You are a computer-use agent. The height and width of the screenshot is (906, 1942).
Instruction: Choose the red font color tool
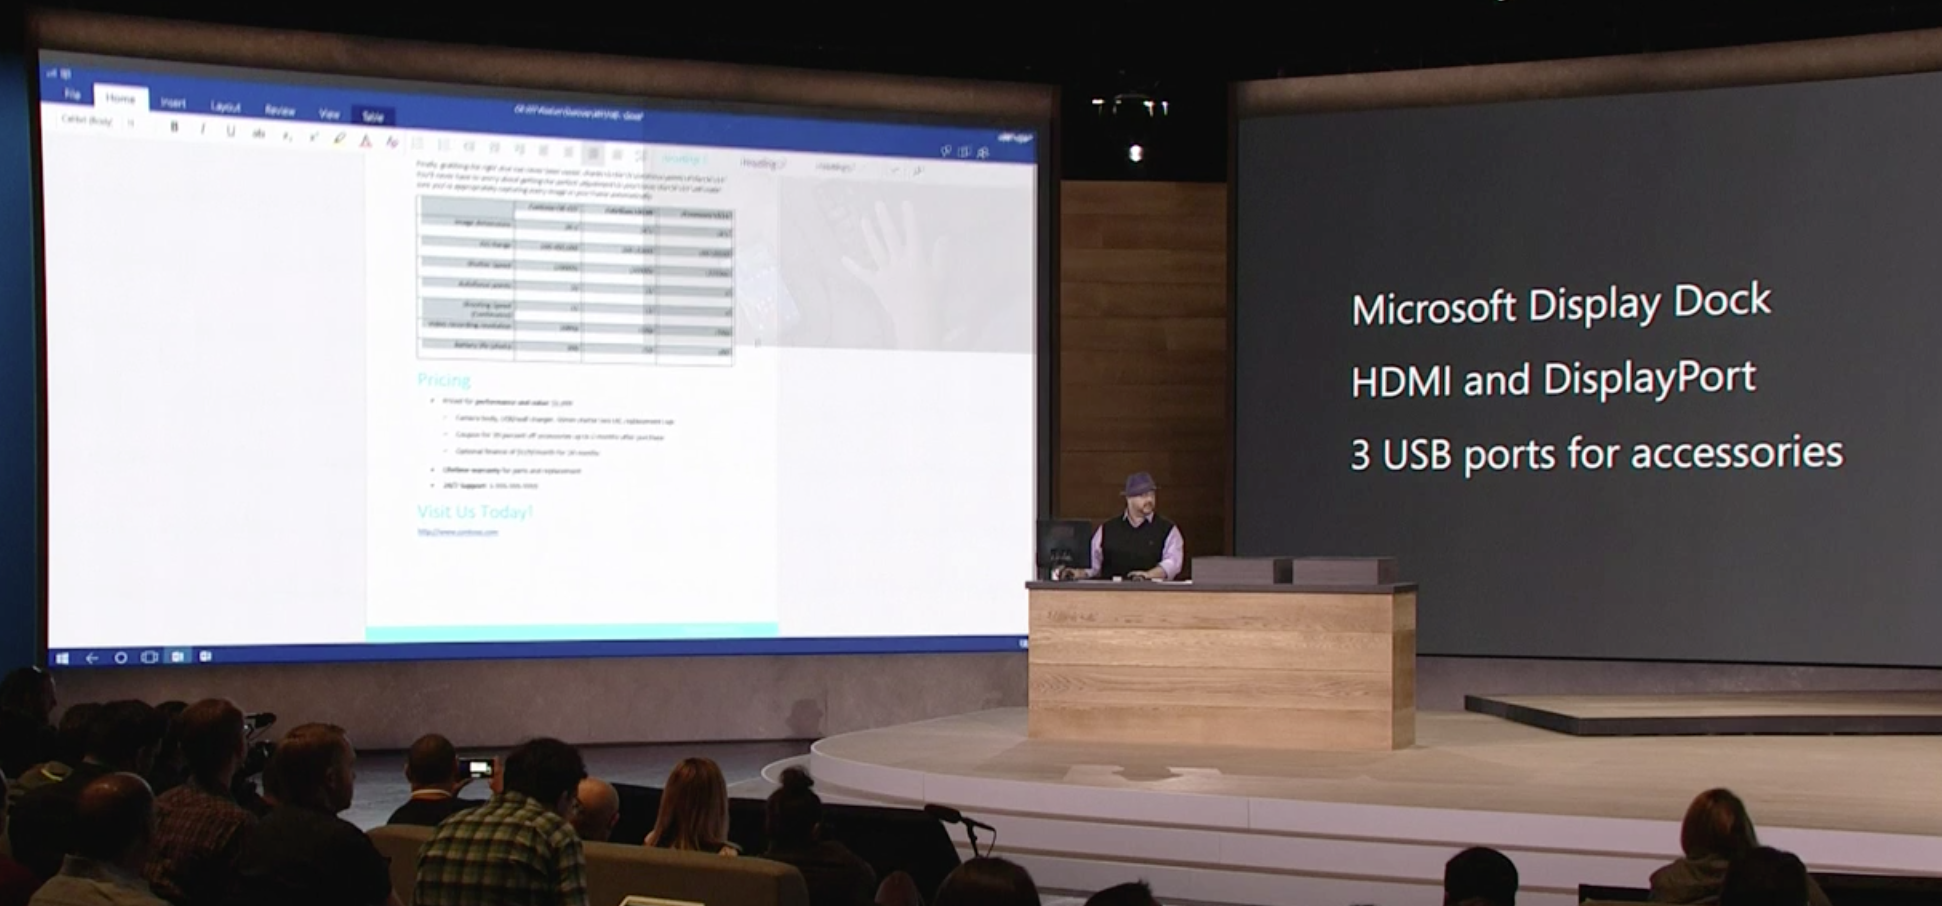click(x=366, y=141)
